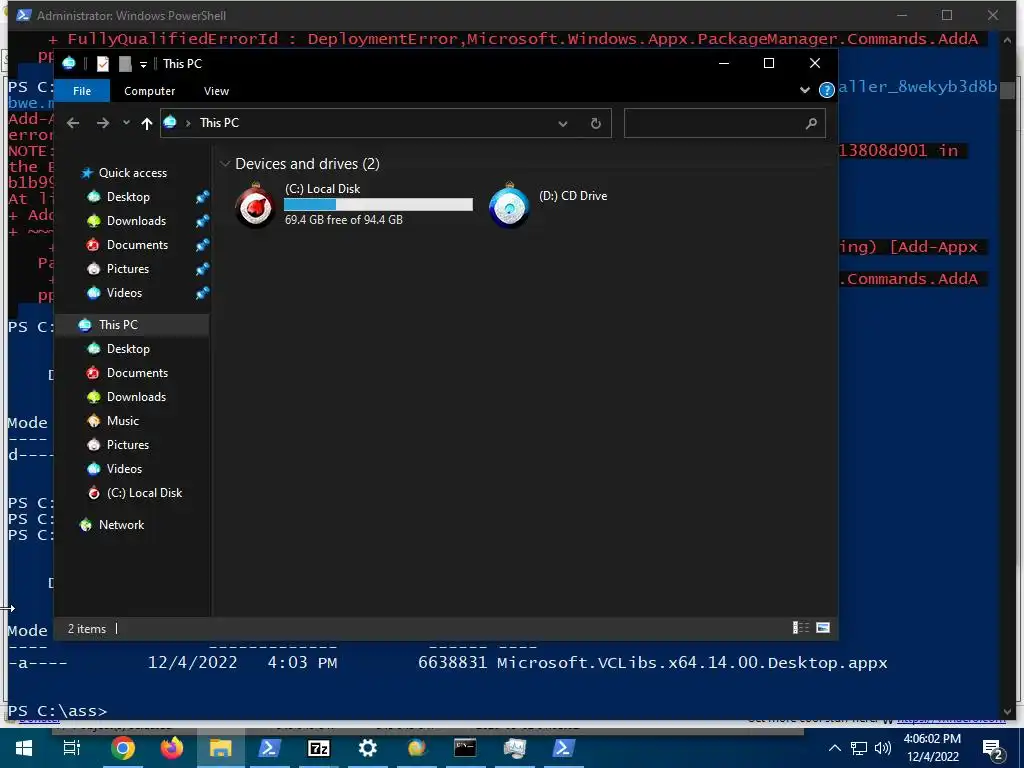Open the File tab in Explorer
The image size is (1024, 768).
pos(82,91)
